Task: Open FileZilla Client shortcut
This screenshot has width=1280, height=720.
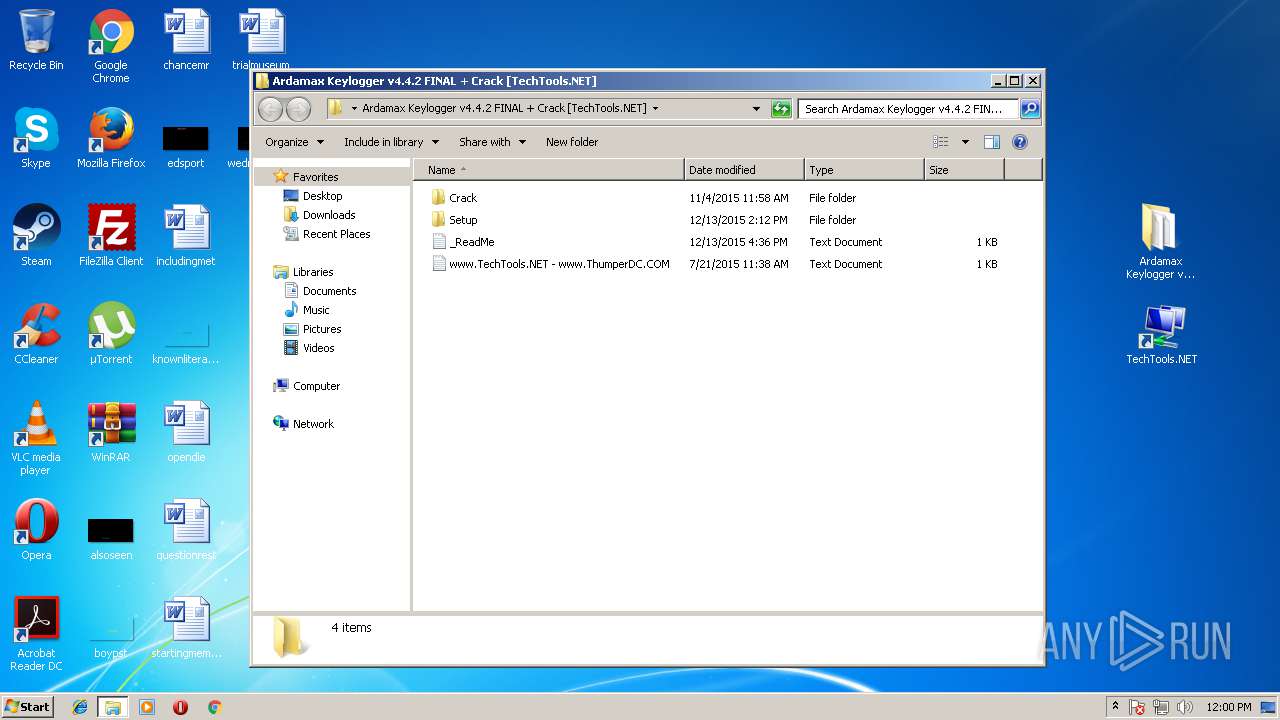Action: click(x=111, y=236)
